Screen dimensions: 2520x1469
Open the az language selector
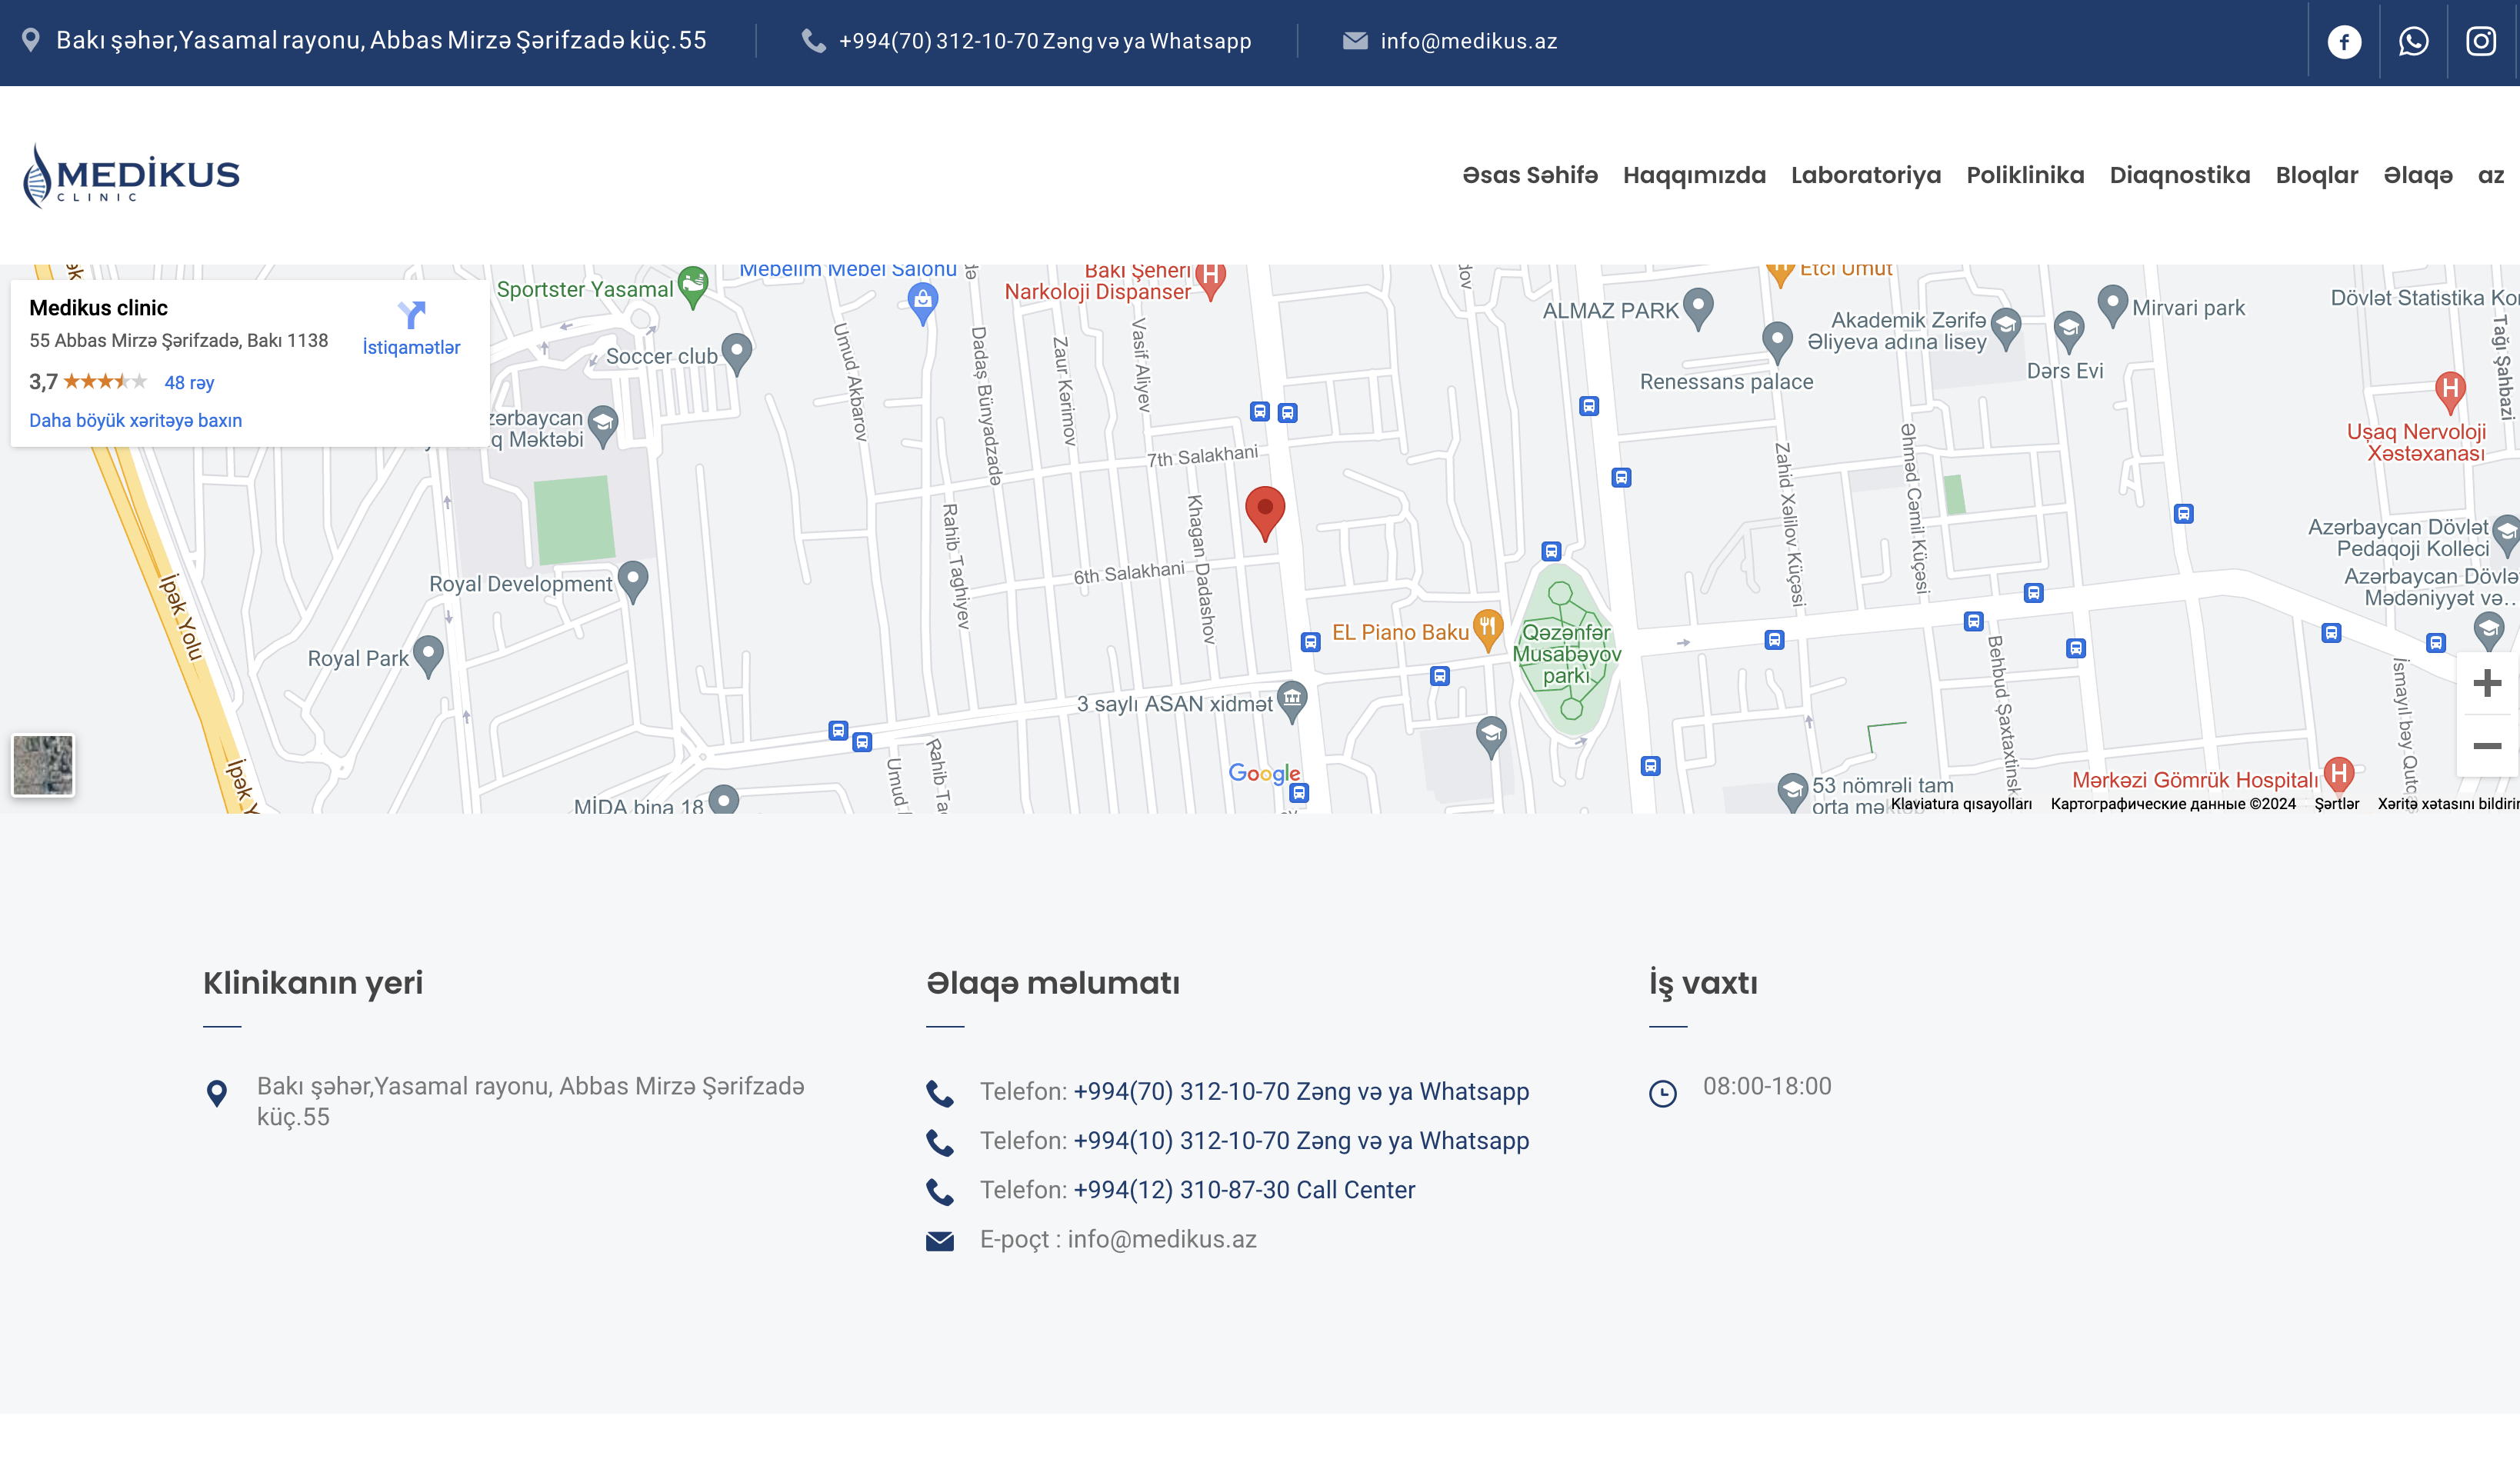[2490, 175]
